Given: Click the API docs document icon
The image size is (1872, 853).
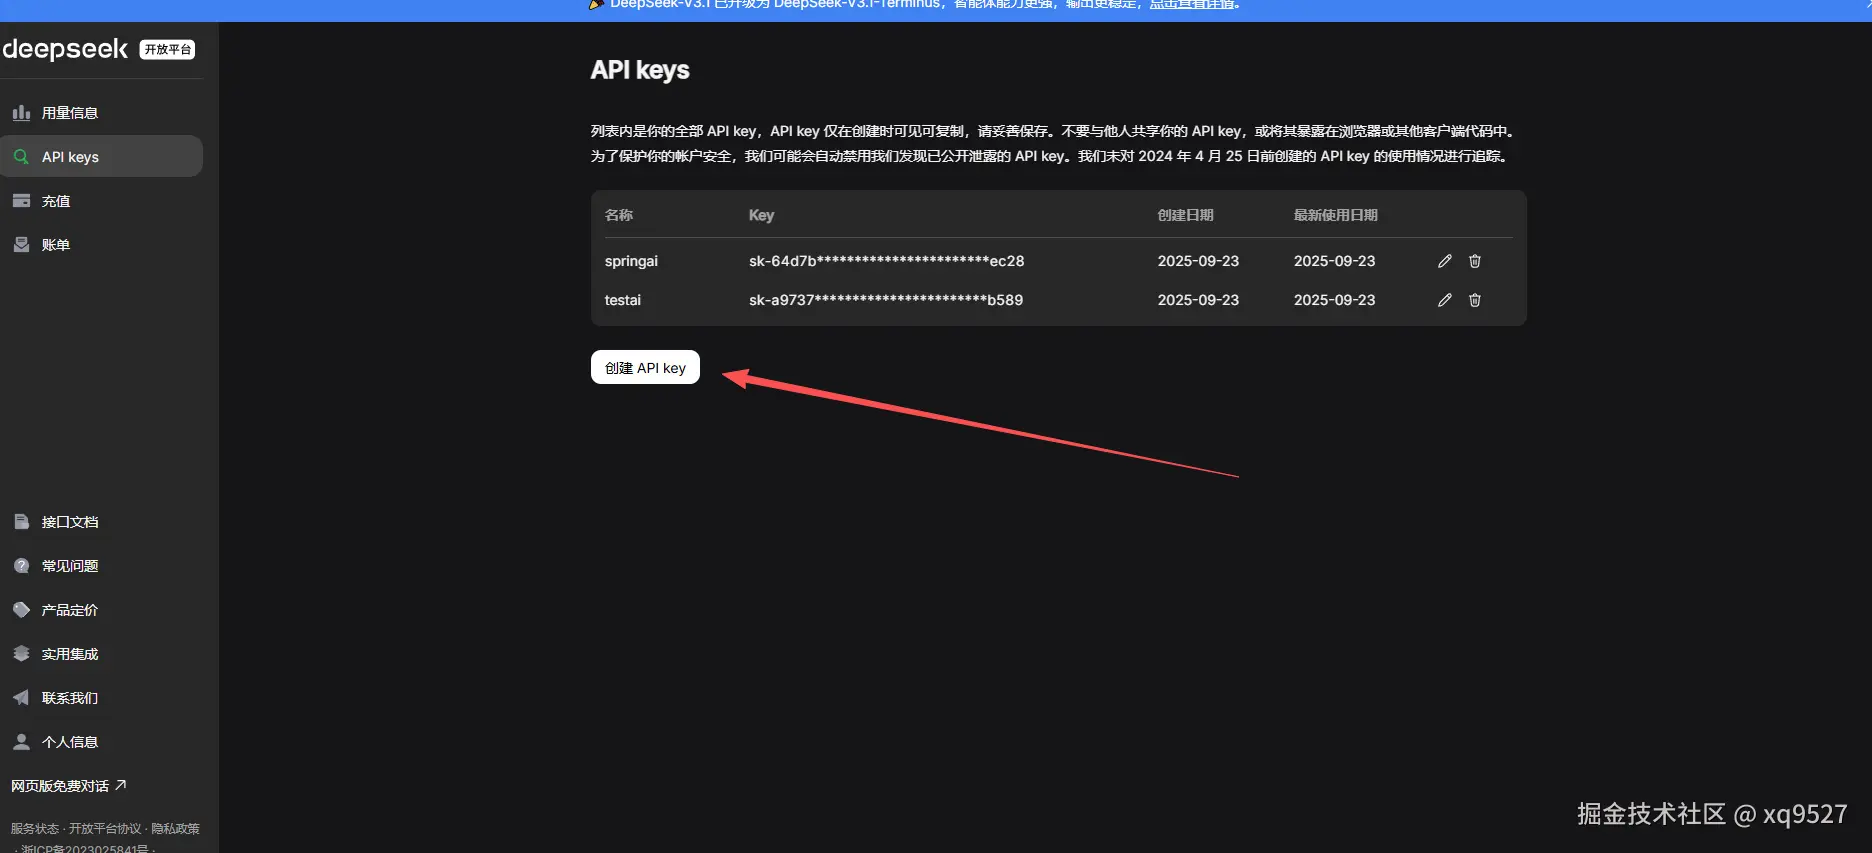Looking at the screenshot, I should pyautogui.click(x=21, y=522).
